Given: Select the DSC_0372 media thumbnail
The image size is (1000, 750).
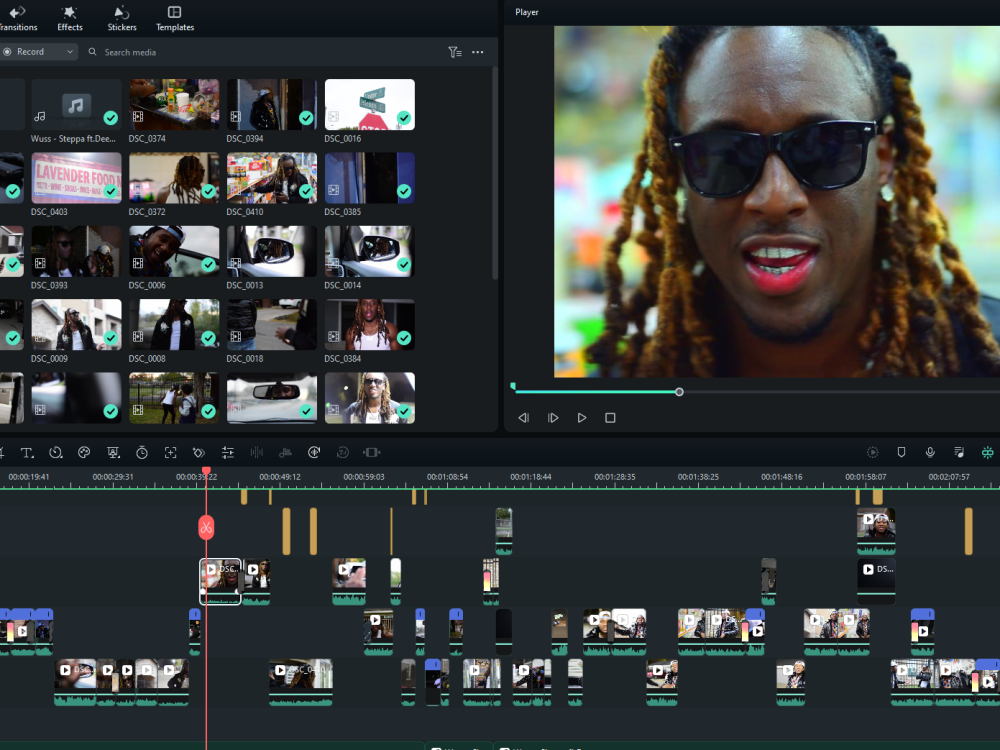Looking at the screenshot, I should [x=174, y=178].
